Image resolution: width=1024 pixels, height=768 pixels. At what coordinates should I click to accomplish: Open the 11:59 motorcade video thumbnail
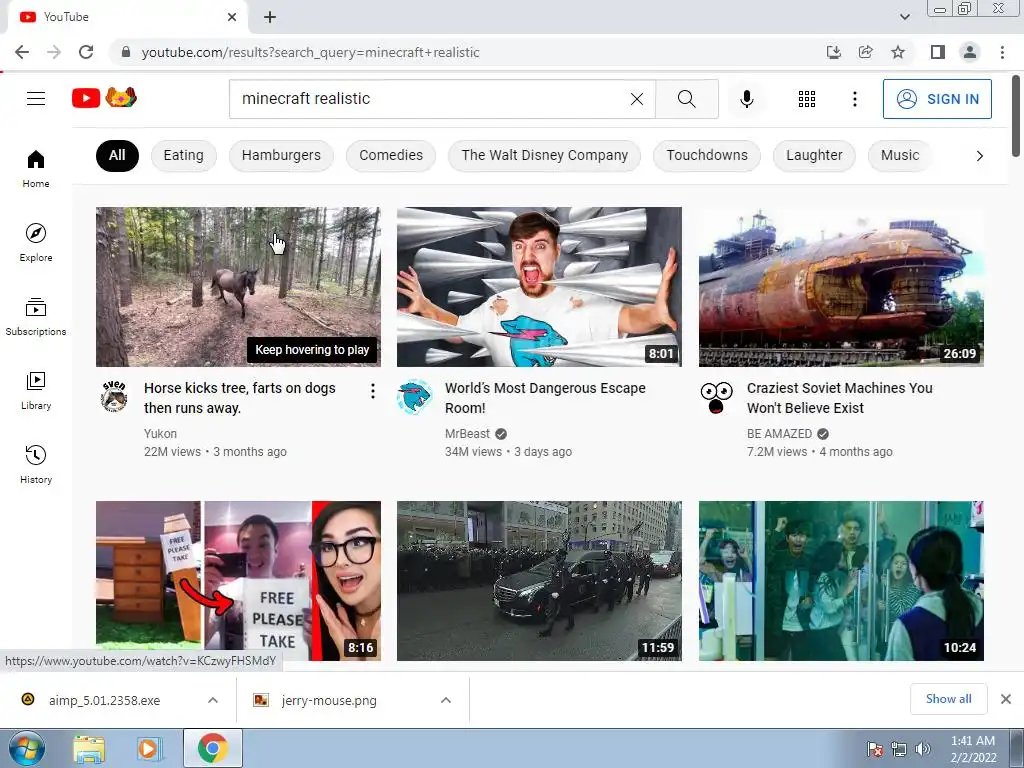[x=539, y=581]
